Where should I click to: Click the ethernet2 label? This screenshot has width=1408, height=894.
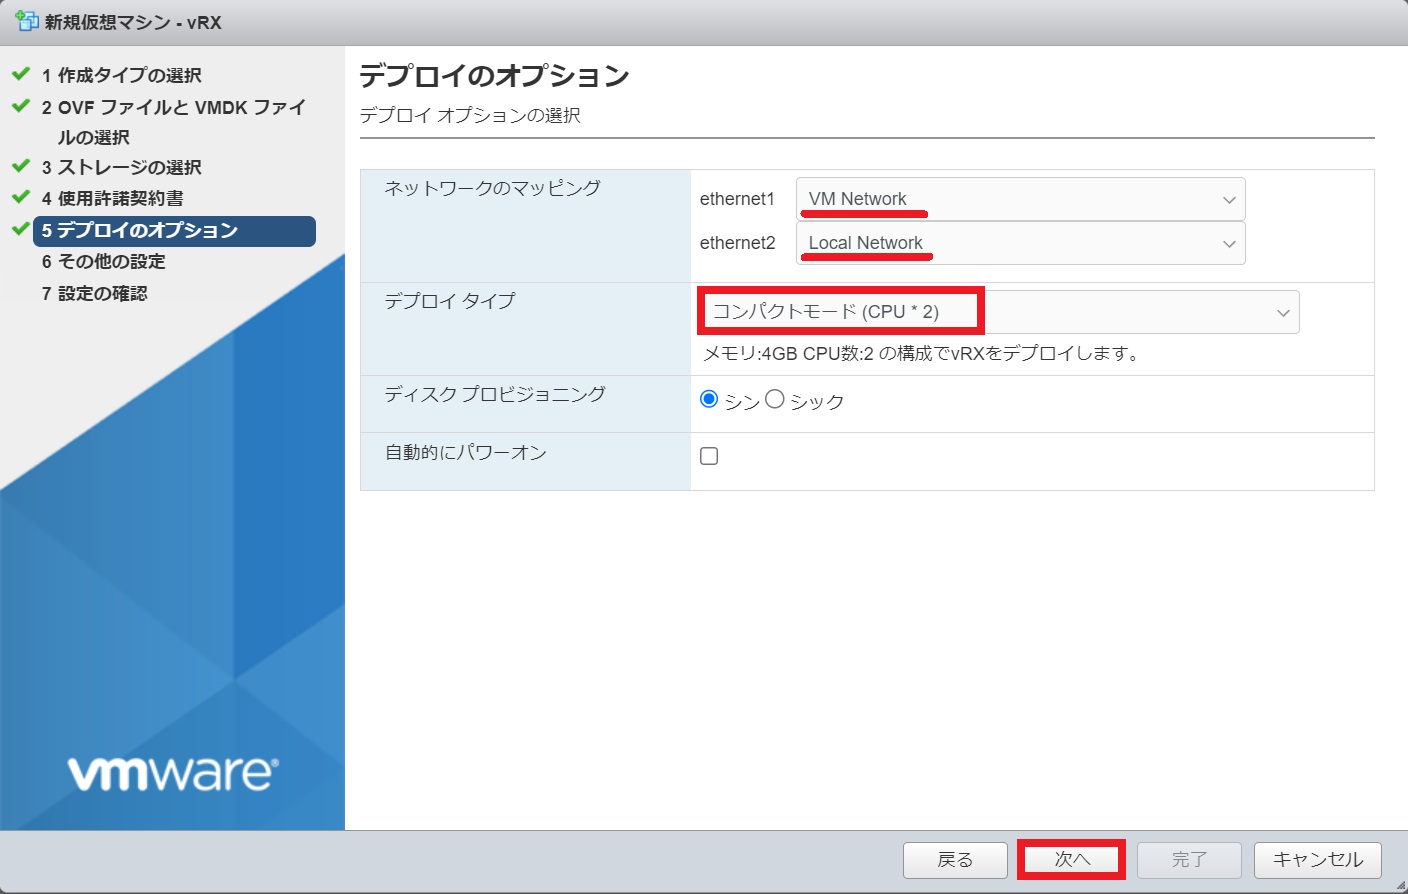737,243
